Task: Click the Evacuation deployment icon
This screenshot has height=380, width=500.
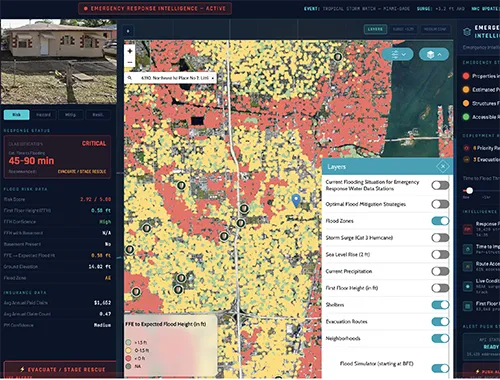Action: 467,160
